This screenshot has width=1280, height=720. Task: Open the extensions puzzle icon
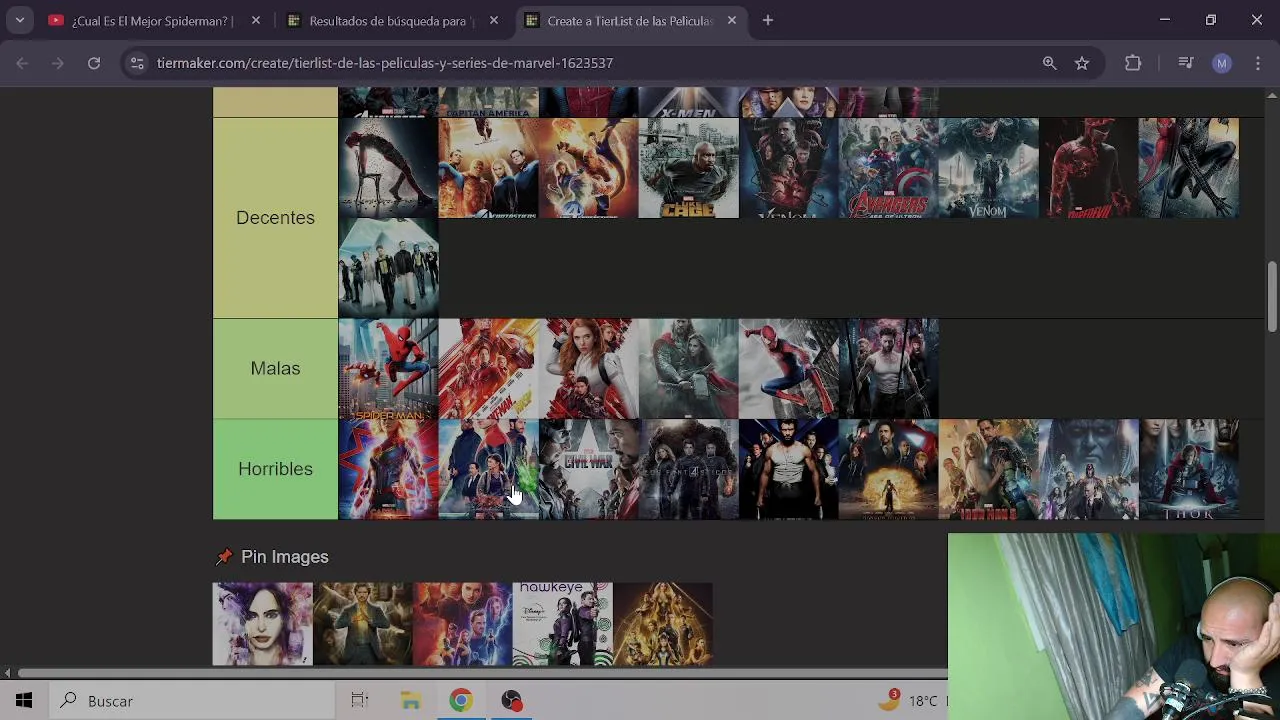pos(1133,63)
